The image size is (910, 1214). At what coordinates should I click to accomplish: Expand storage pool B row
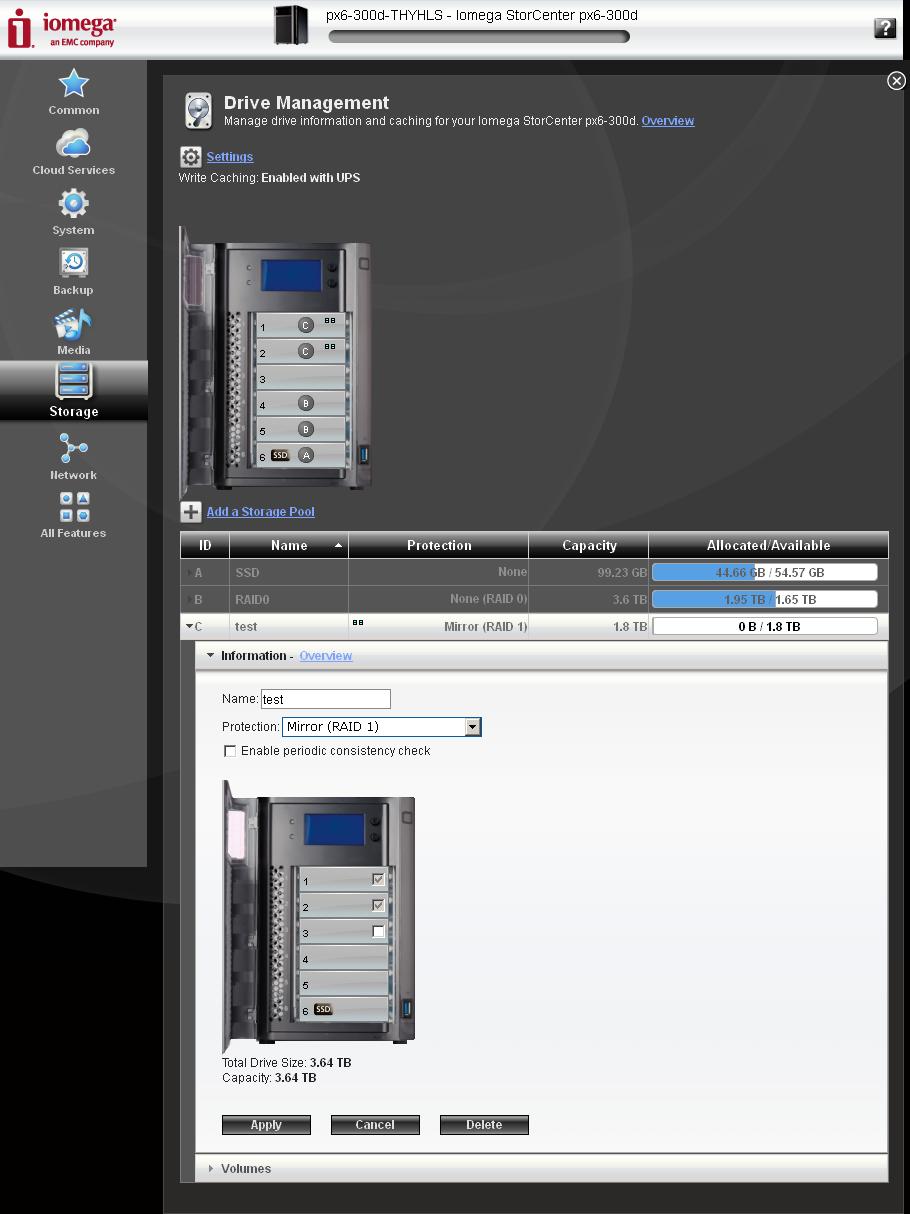[189, 600]
